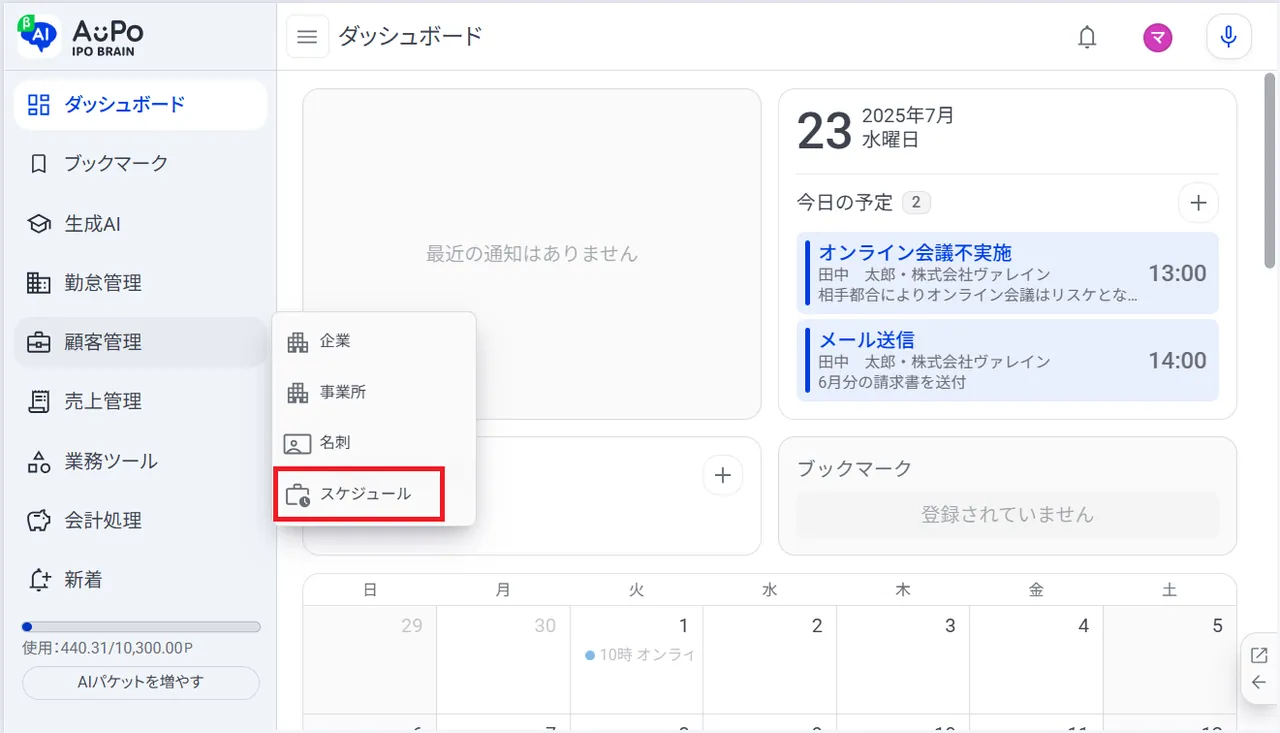
Task: Click the AuPo IPO BRAIN logo
Action: pos(82,36)
